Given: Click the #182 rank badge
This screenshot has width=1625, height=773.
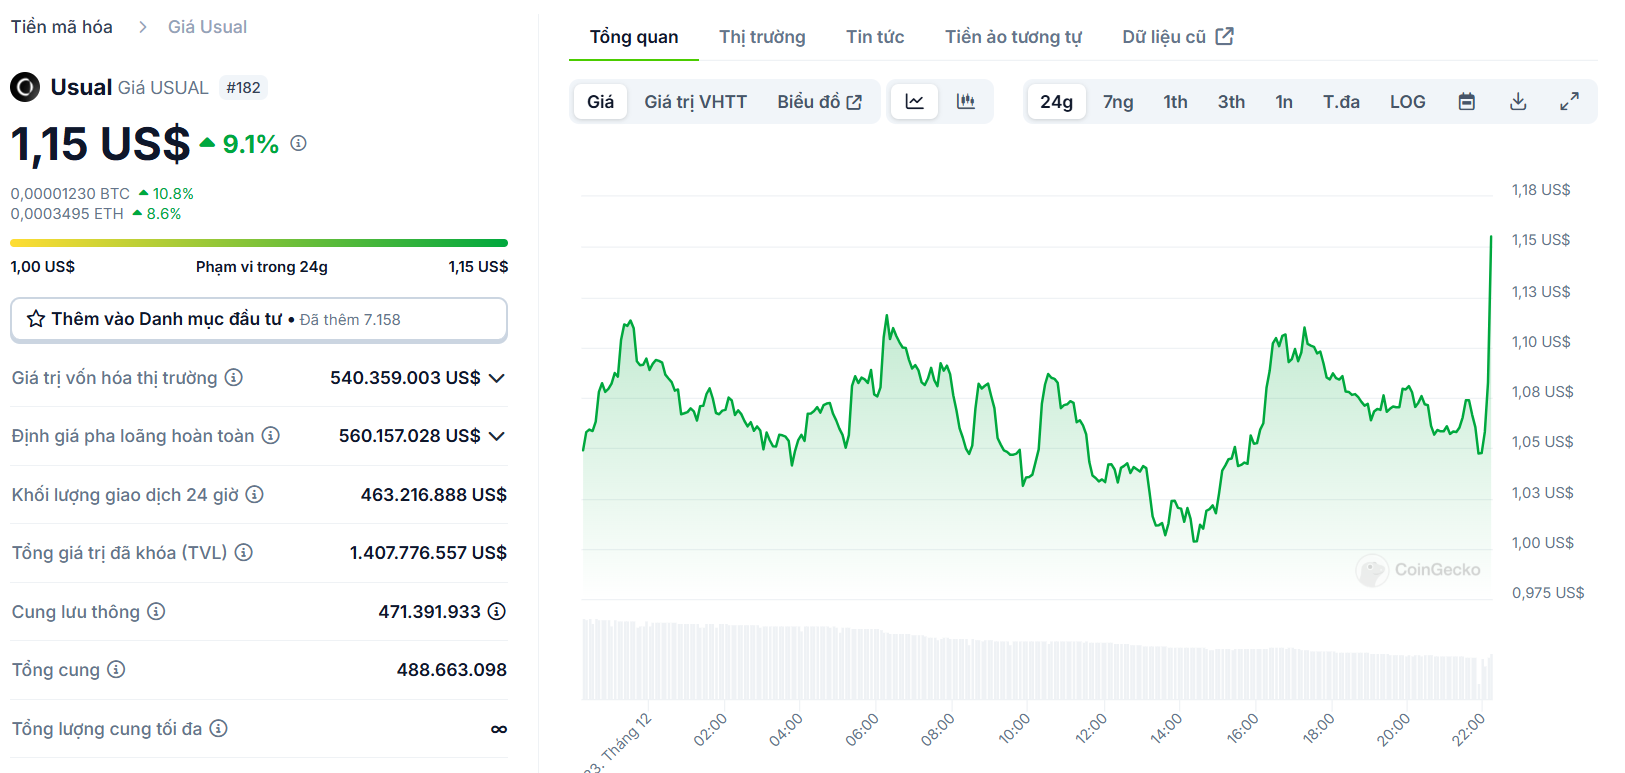Looking at the screenshot, I should [243, 88].
